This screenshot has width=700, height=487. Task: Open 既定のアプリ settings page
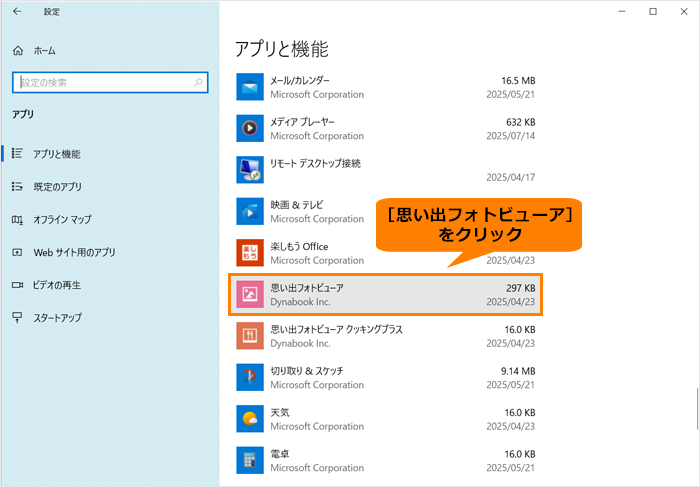pyautogui.click(x=58, y=187)
